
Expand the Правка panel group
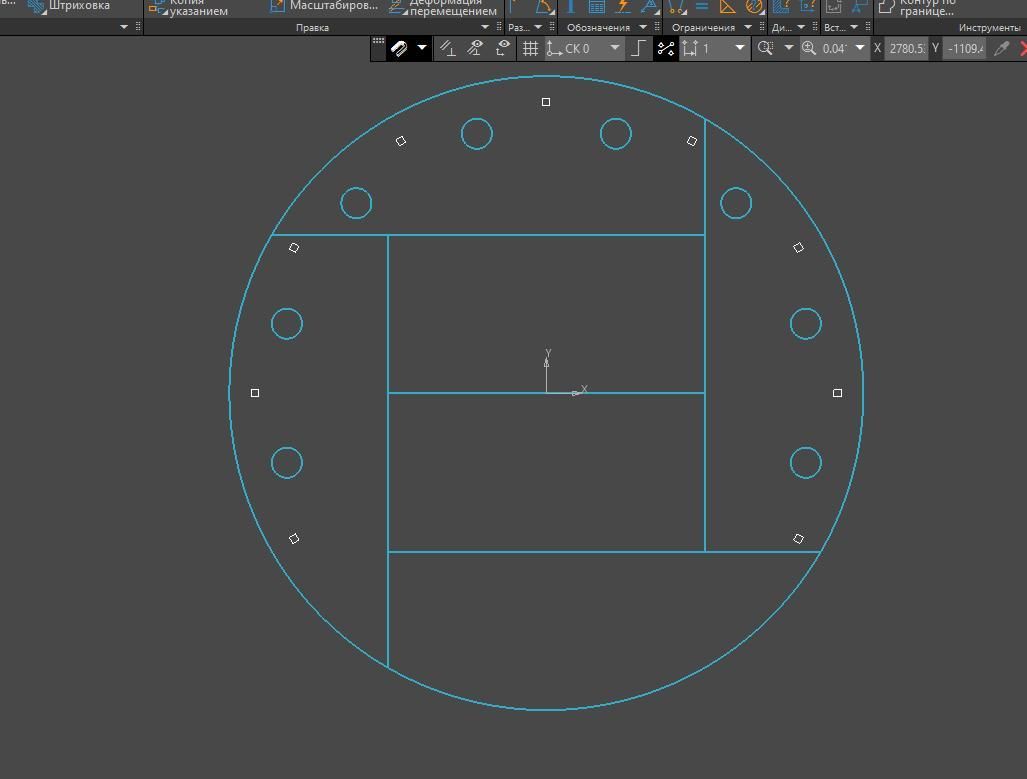[x=486, y=27]
